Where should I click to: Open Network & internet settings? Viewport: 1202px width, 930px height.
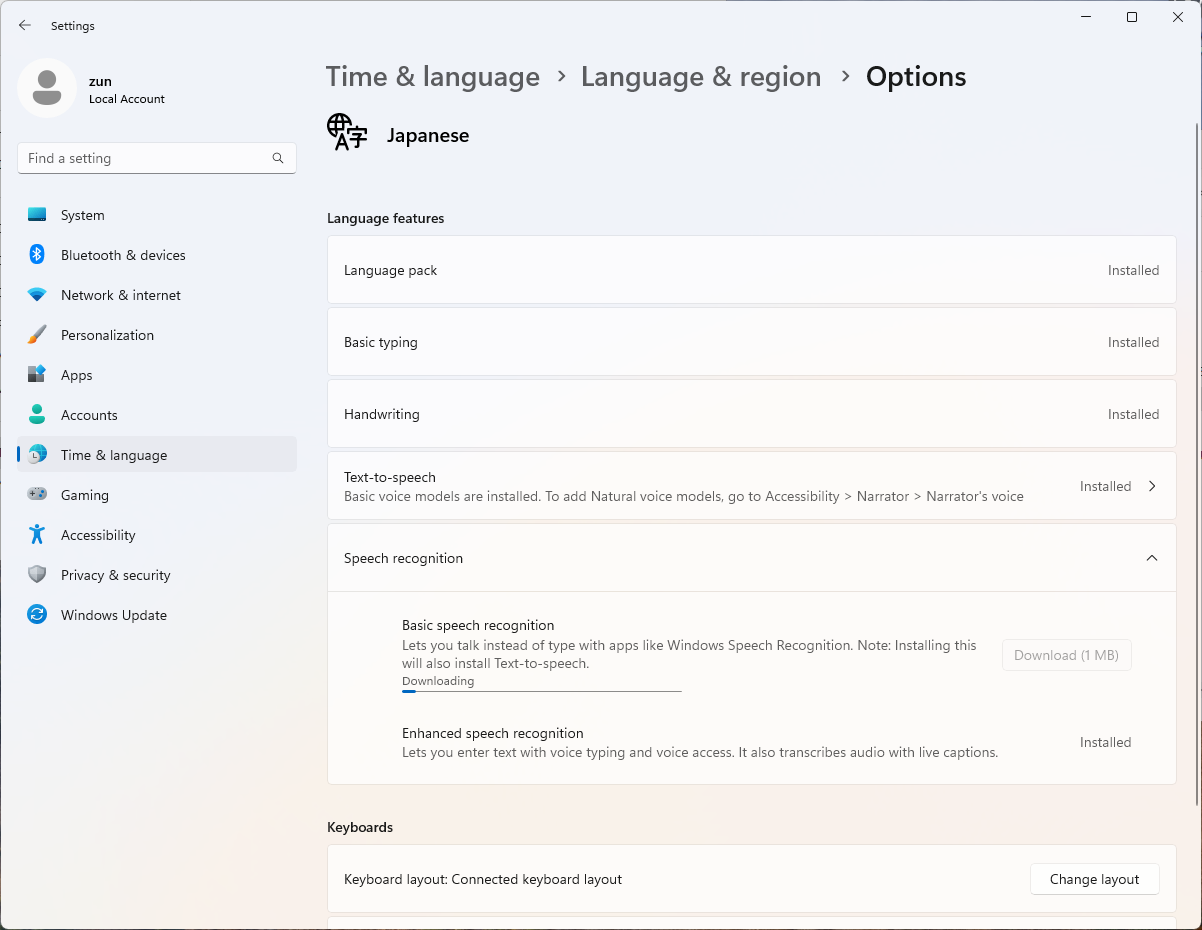pyautogui.click(x=157, y=295)
